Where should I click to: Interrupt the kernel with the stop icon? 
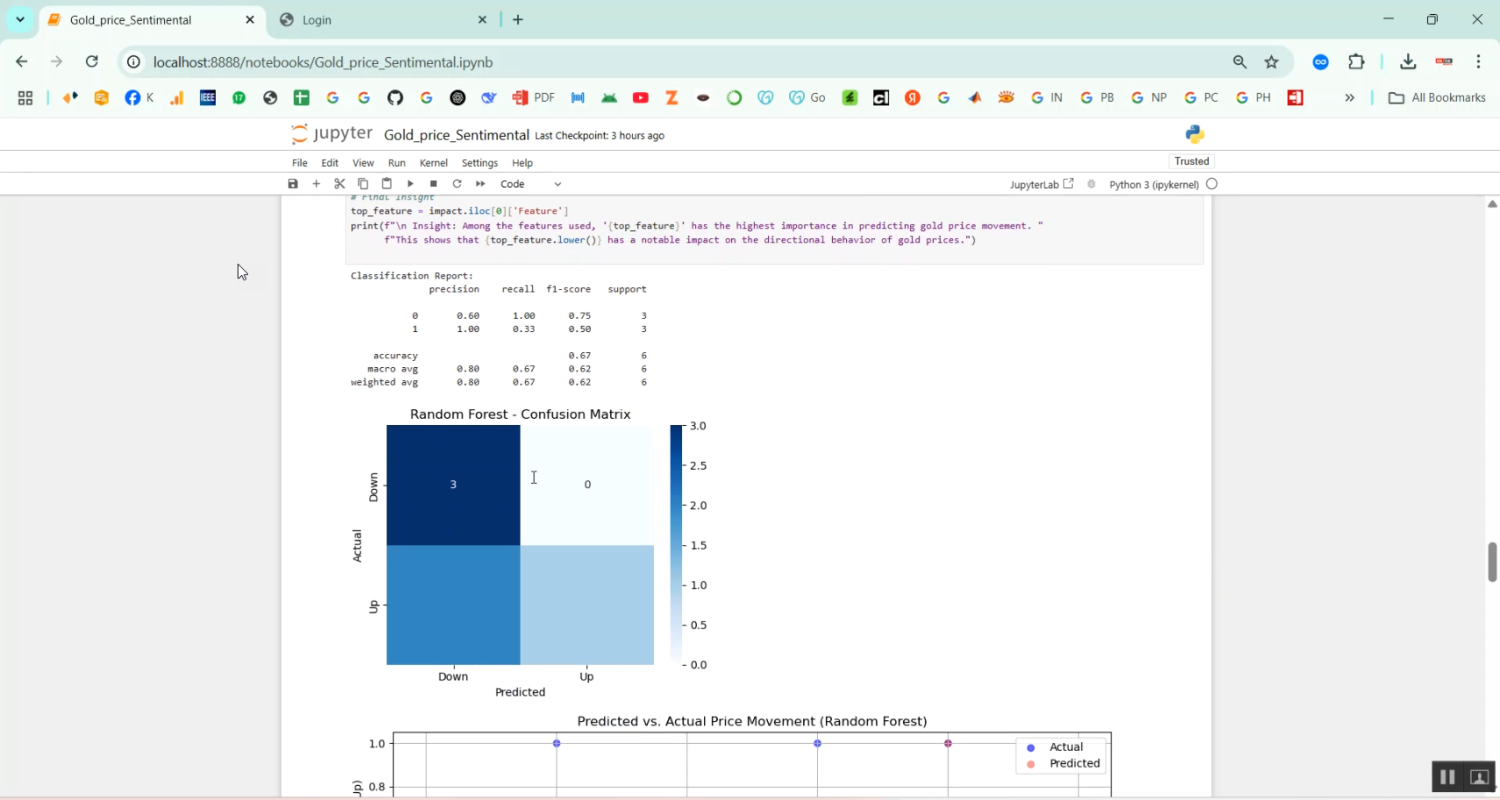pos(433,184)
